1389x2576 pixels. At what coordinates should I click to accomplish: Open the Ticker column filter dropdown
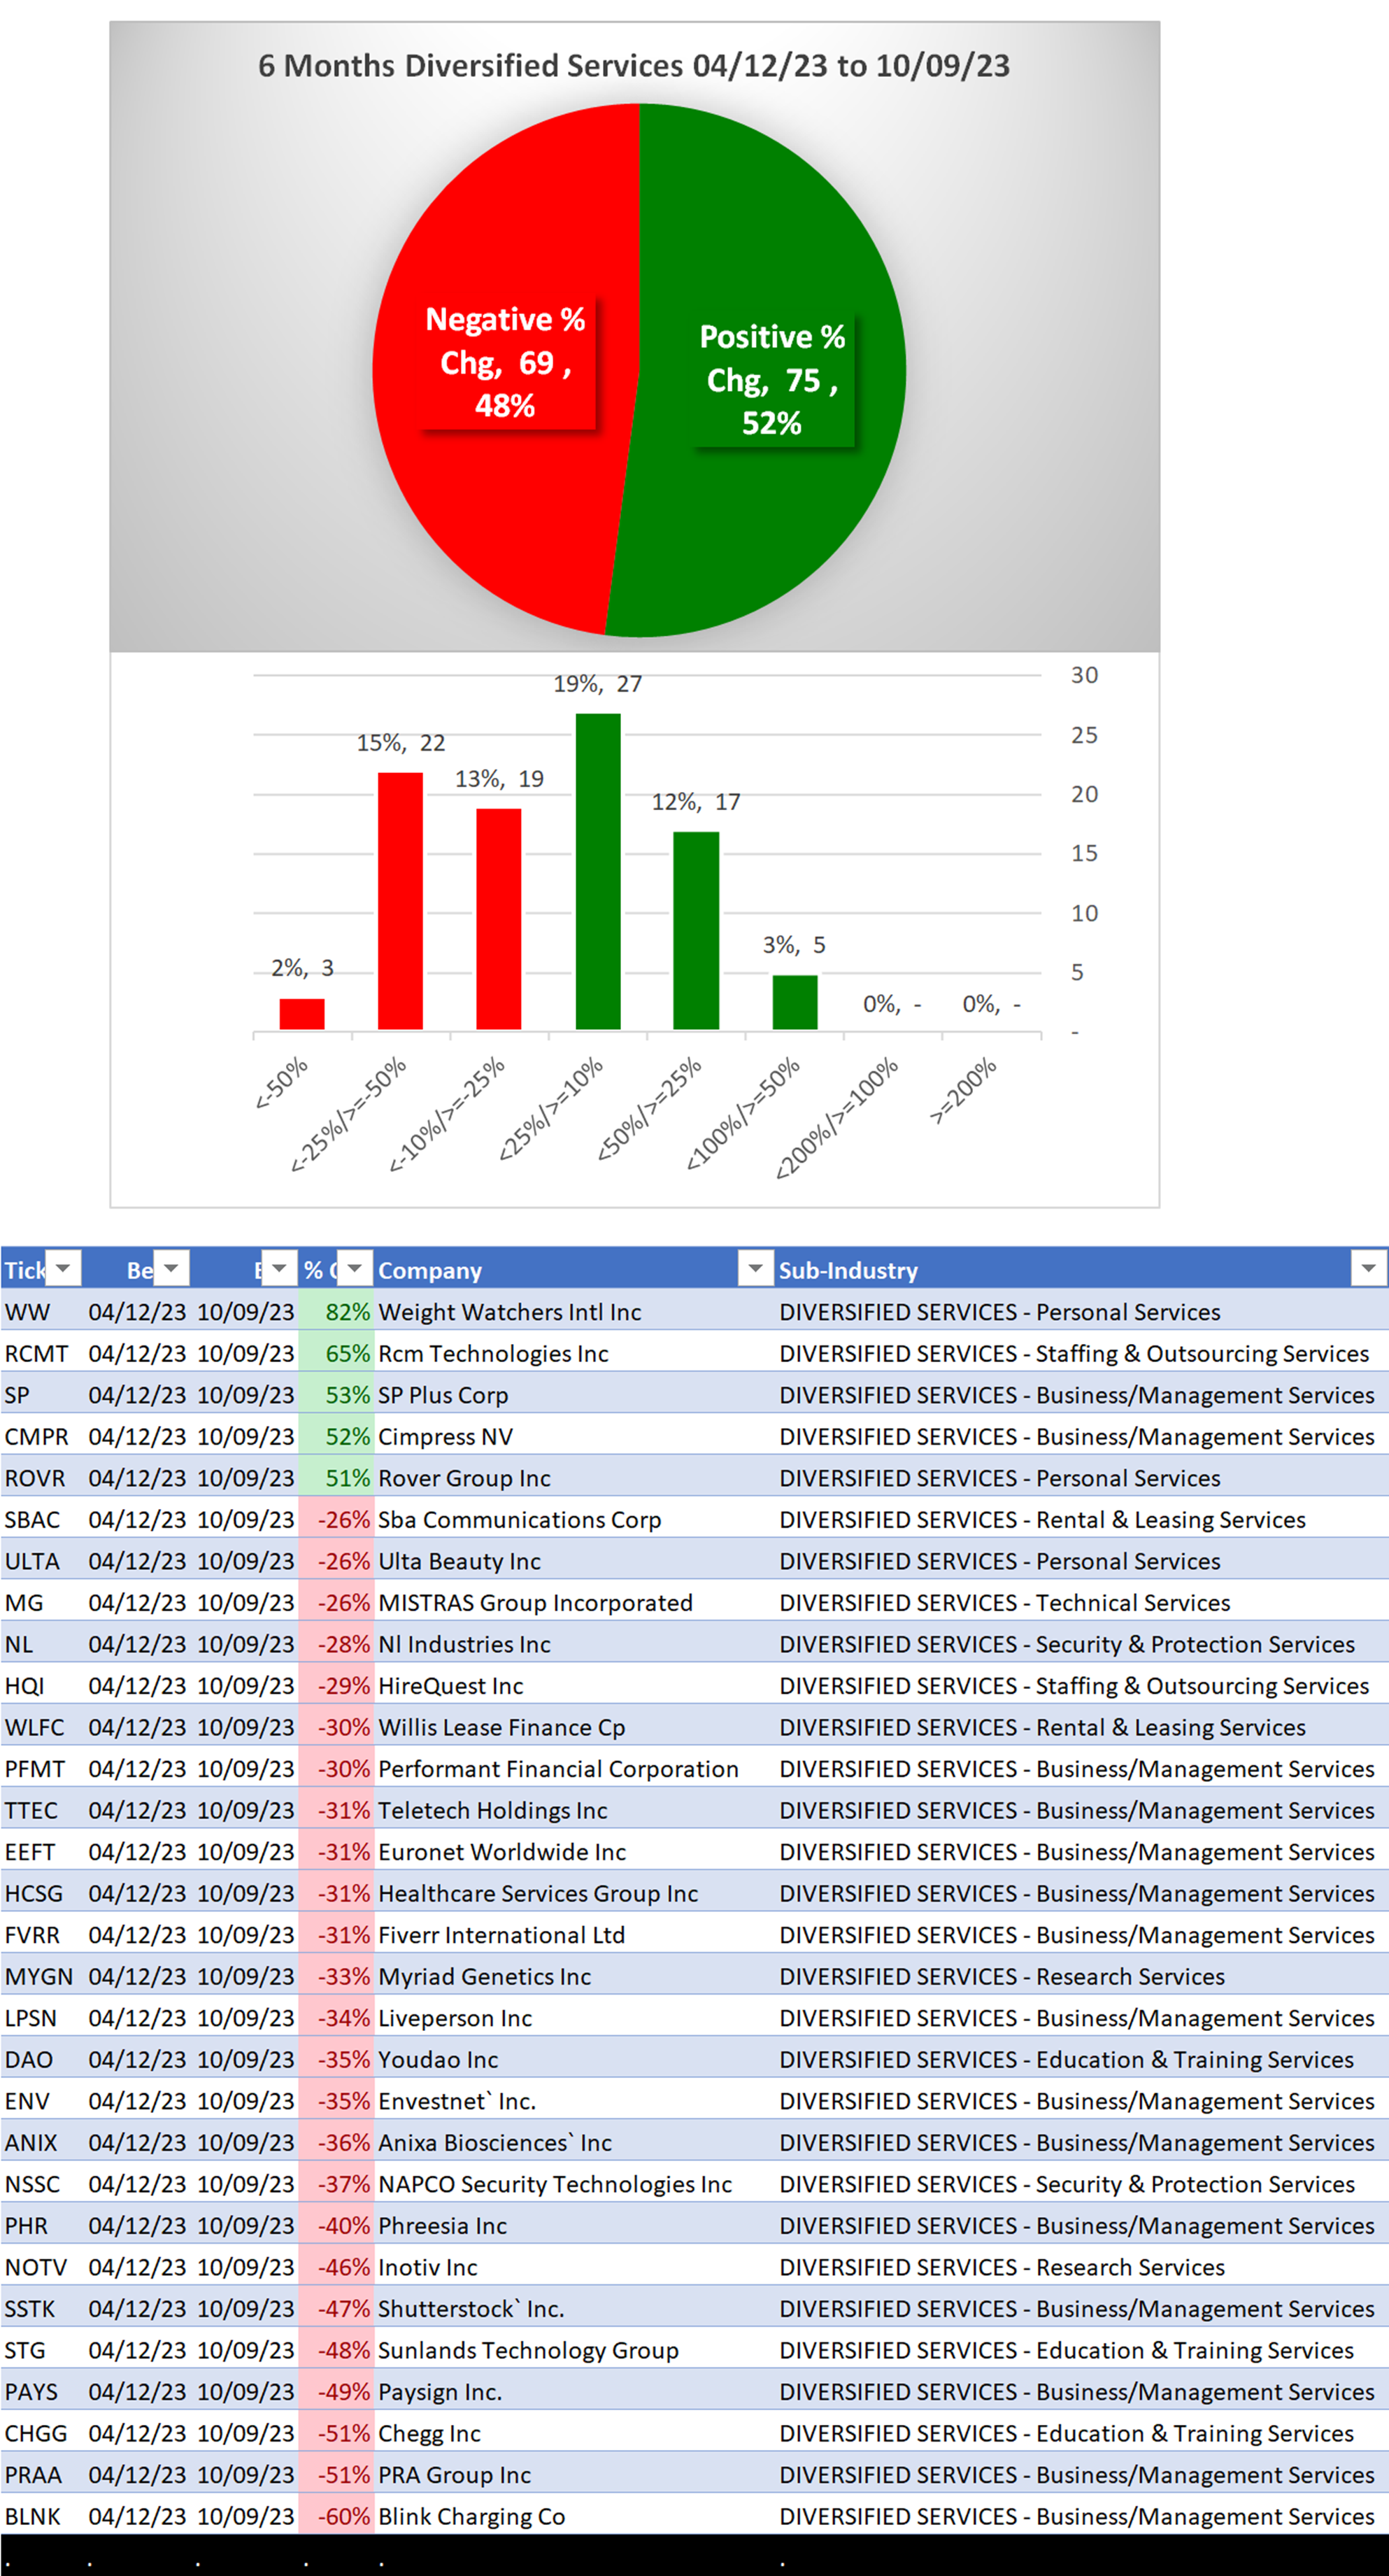63,1269
